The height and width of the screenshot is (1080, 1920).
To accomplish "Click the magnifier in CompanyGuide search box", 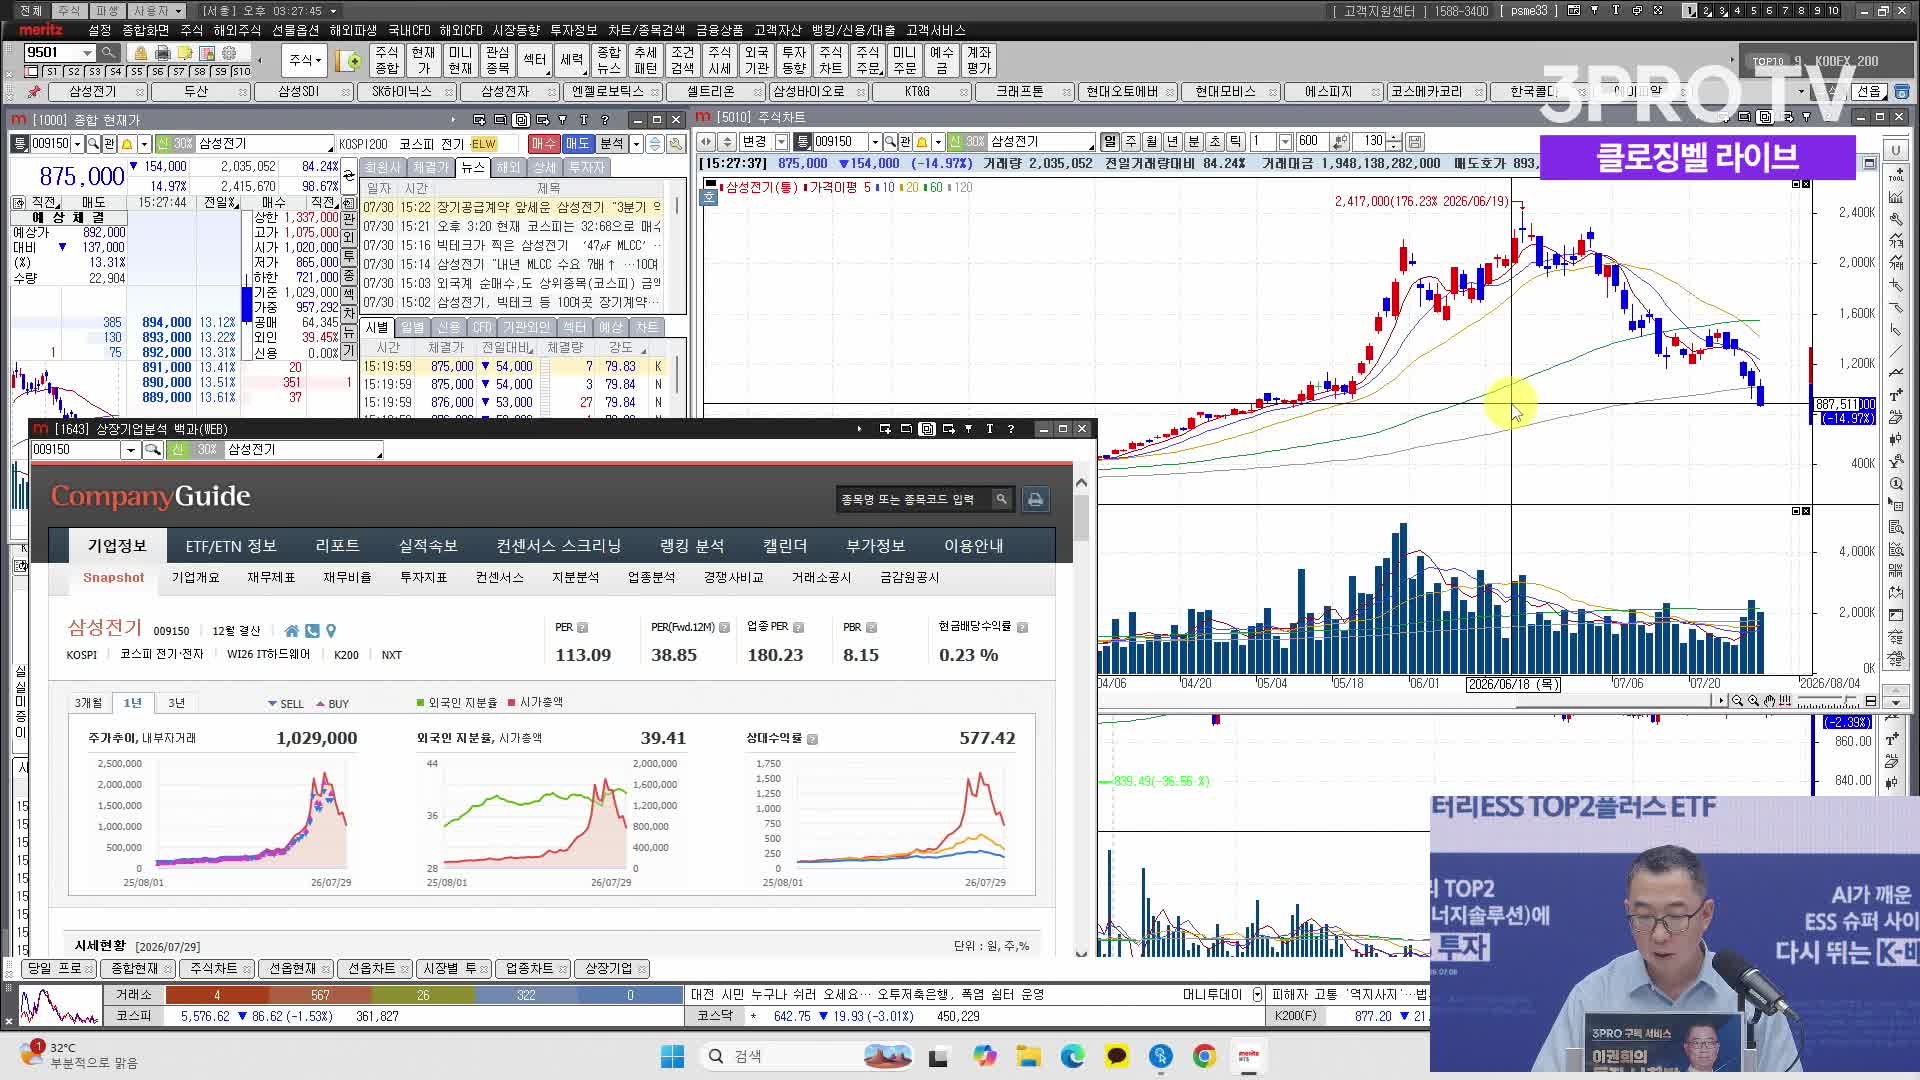I will tap(1001, 499).
